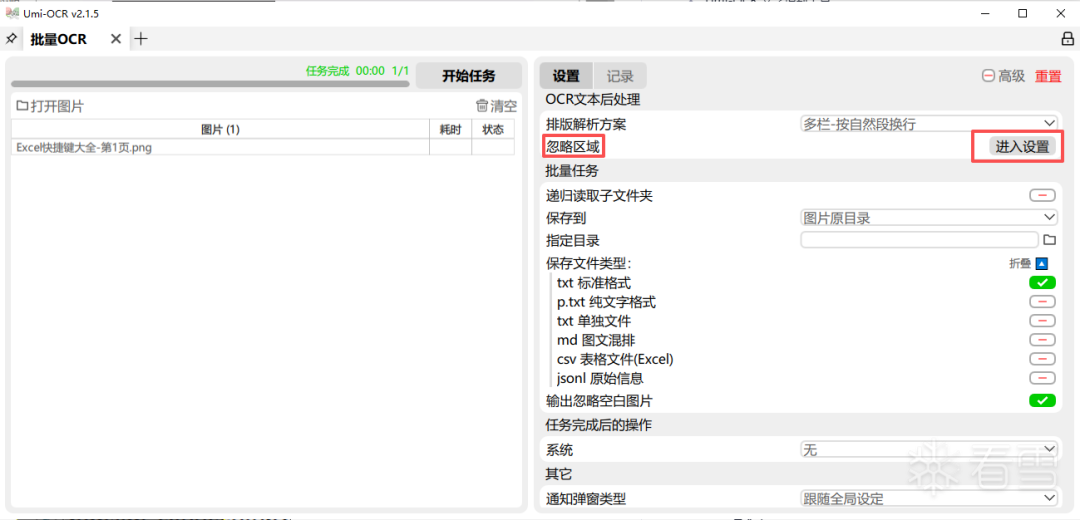Open images via the 打开图片 folder icon

[x=22, y=106]
